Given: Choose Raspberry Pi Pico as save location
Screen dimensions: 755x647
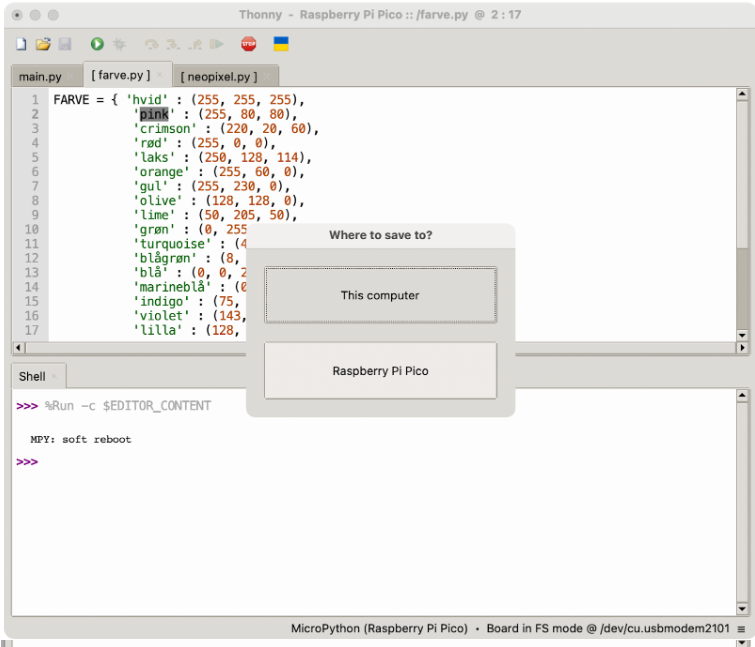Looking at the screenshot, I should pyautogui.click(x=380, y=371).
